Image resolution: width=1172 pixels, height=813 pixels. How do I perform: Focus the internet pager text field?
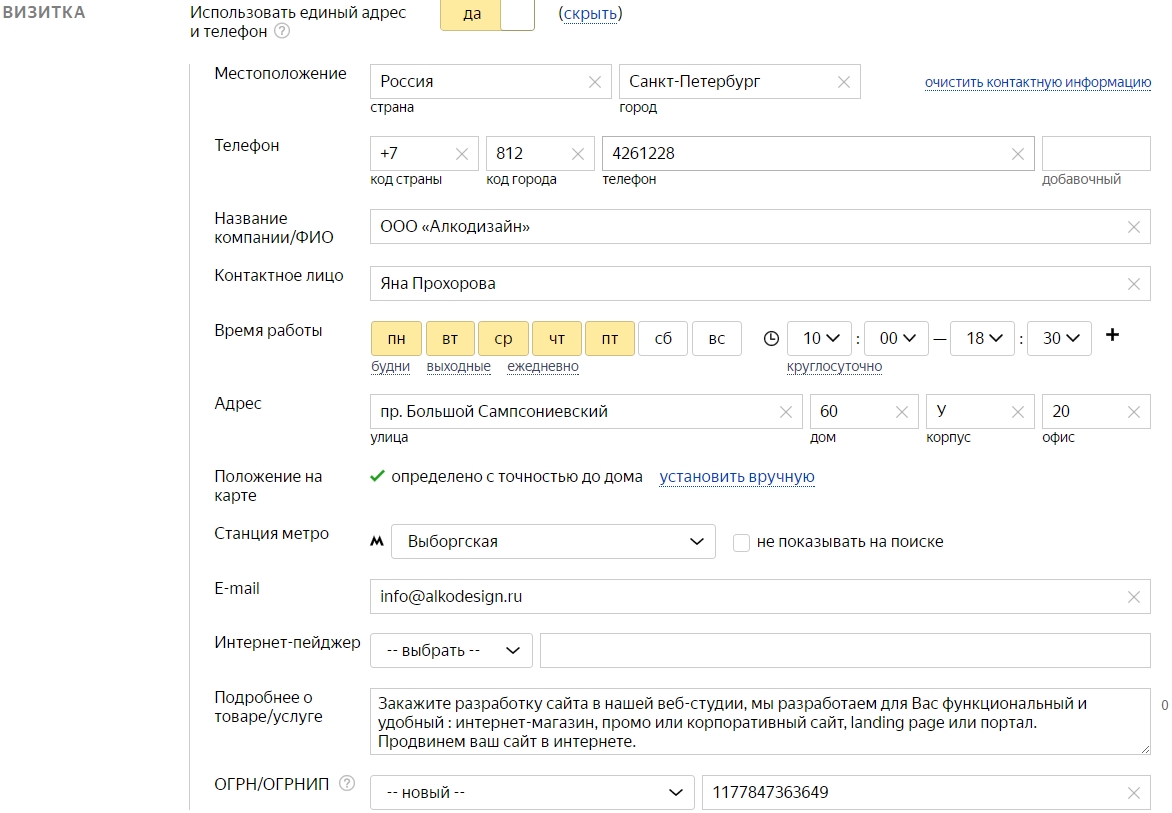845,651
